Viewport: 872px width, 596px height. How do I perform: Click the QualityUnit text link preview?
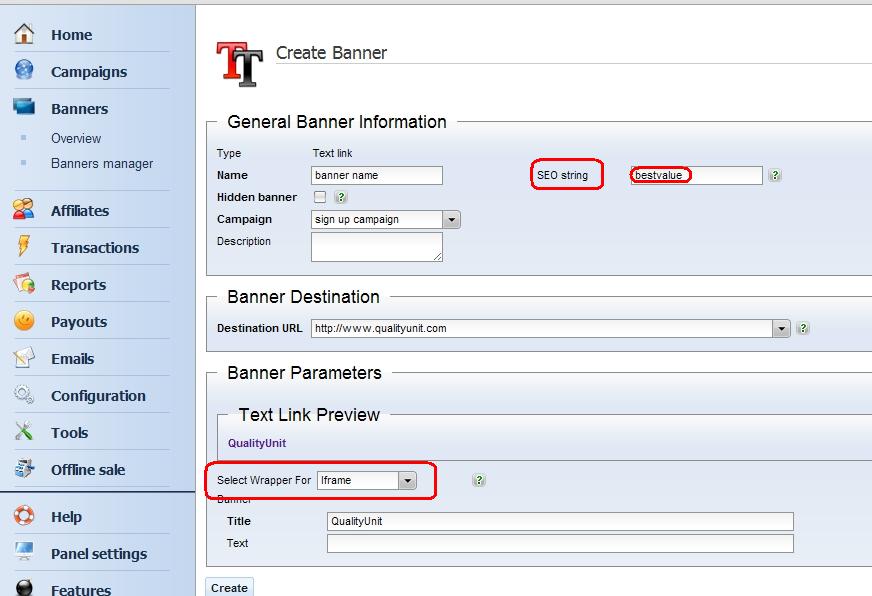[x=256, y=443]
